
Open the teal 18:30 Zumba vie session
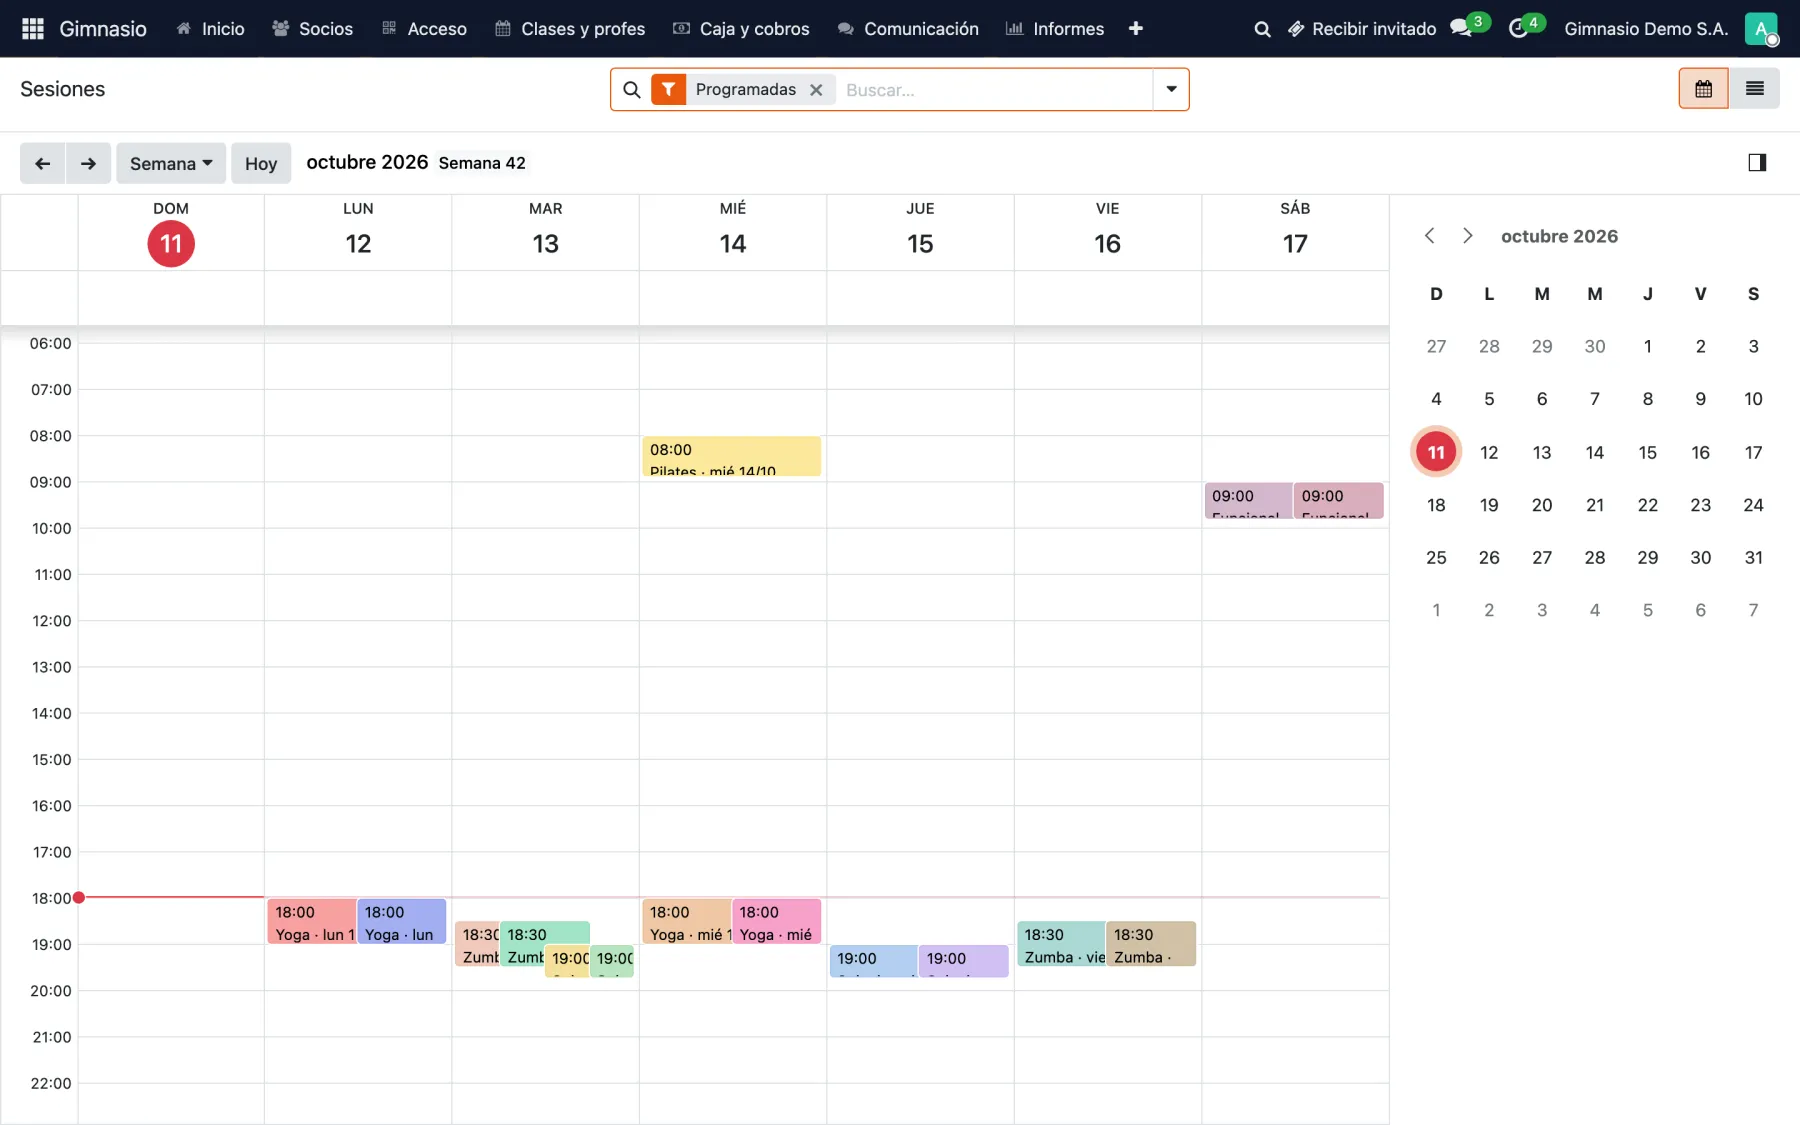pyautogui.click(x=1061, y=944)
